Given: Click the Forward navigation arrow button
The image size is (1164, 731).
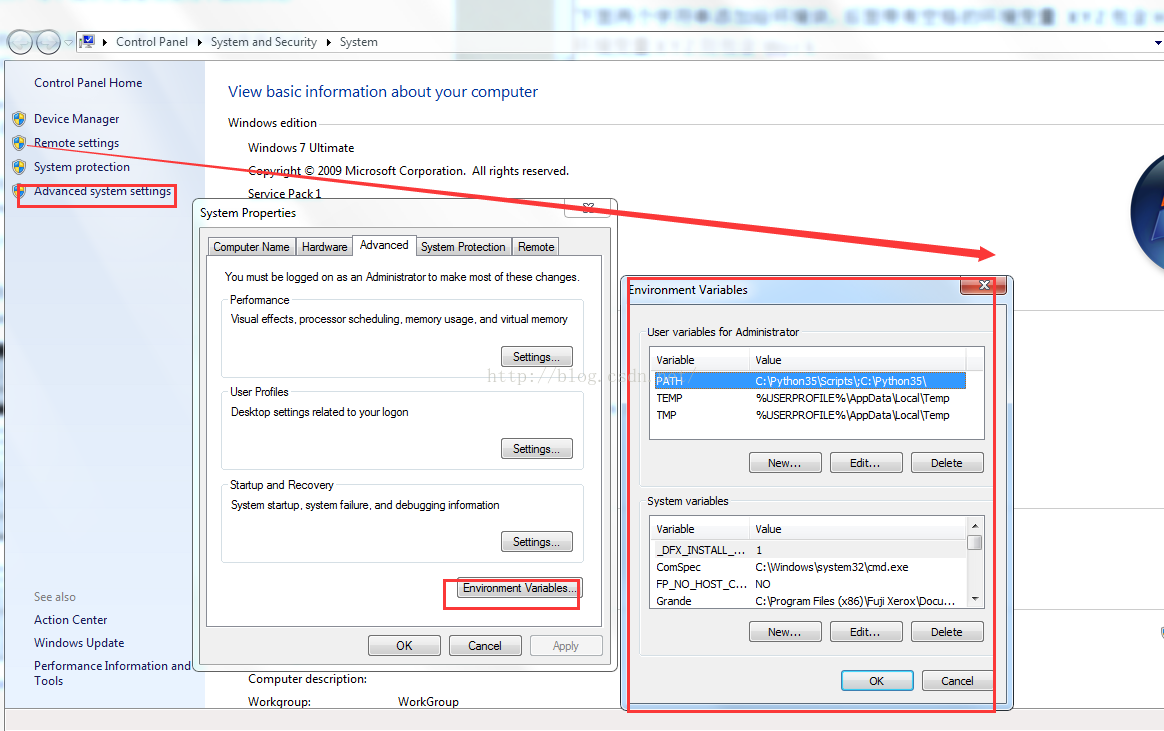Looking at the screenshot, I should point(48,42).
